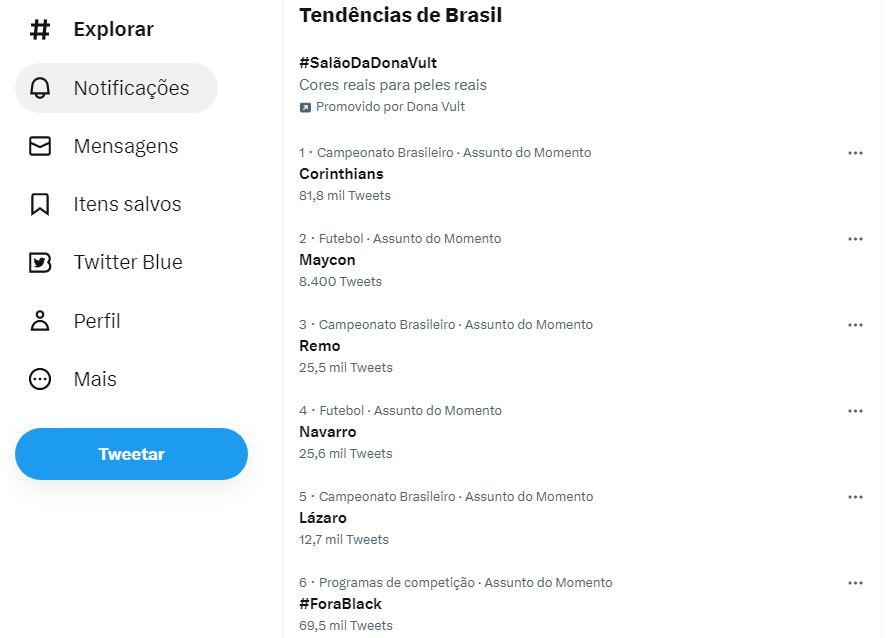Open more options for Corinthians trend
Image resolution: width=886 pixels, height=638 pixels.
tap(855, 153)
